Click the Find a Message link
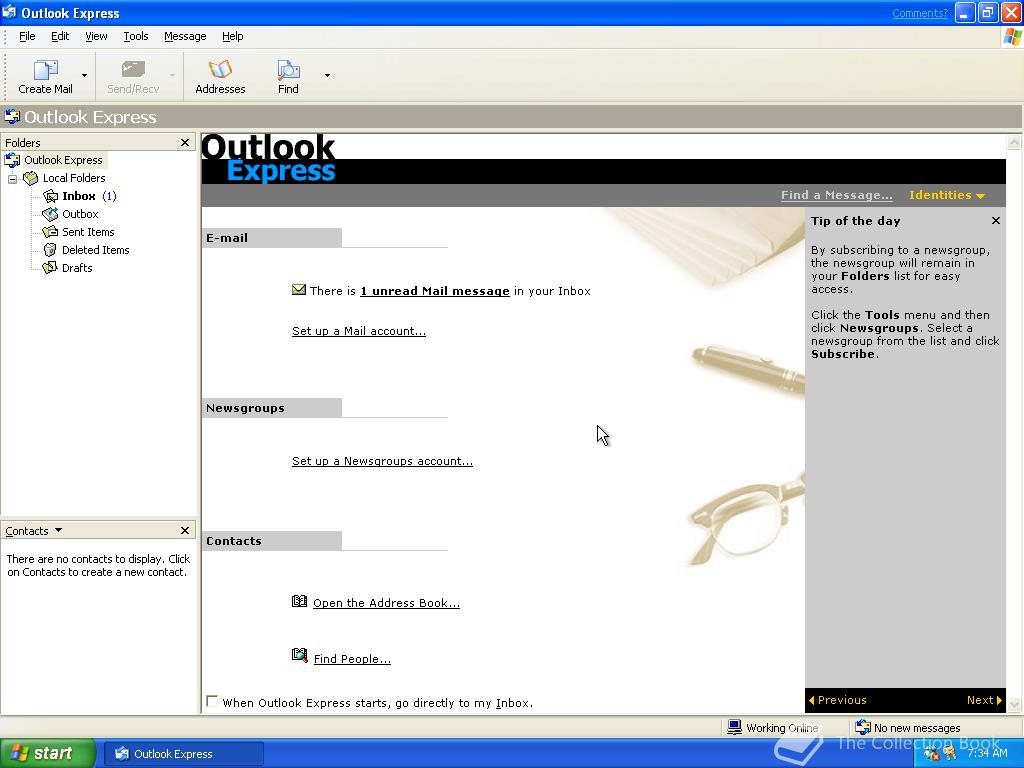 click(x=837, y=195)
